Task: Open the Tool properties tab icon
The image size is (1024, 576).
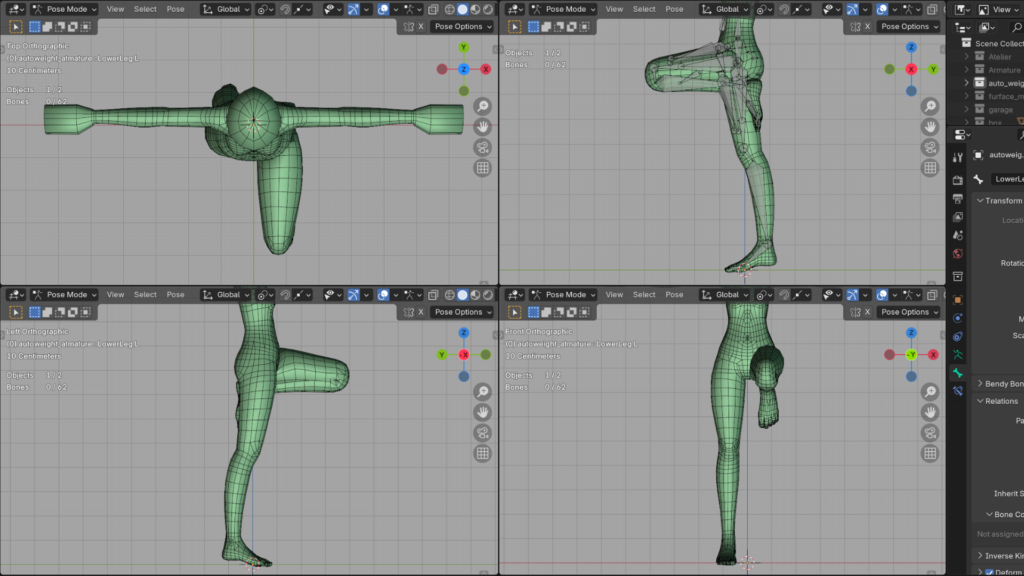Action: click(x=958, y=155)
